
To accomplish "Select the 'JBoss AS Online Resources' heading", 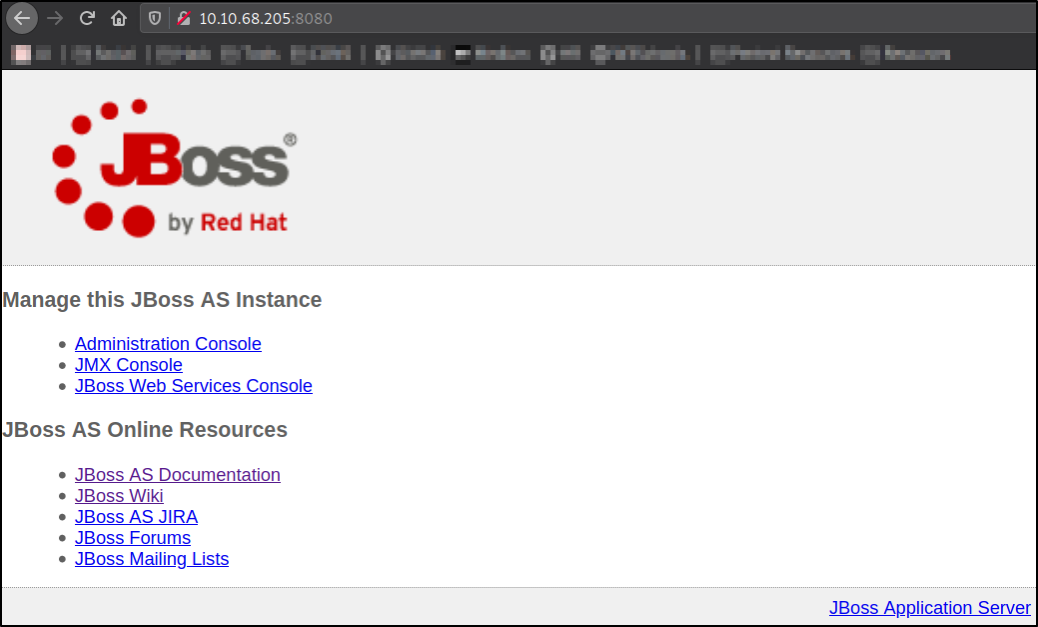I will (145, 430).
